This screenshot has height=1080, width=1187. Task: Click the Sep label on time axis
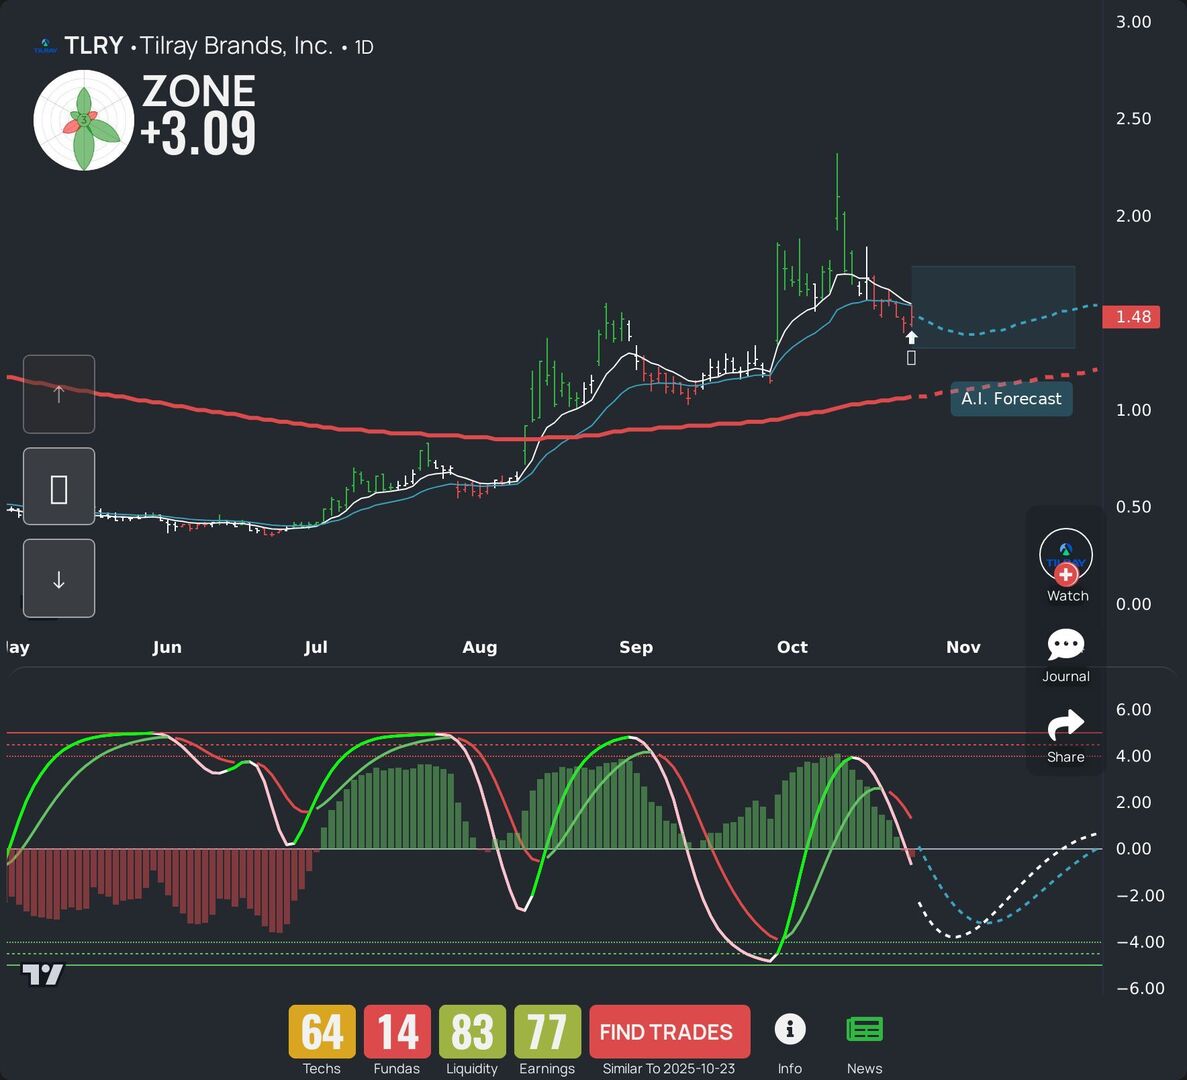(x=636, y=647)
